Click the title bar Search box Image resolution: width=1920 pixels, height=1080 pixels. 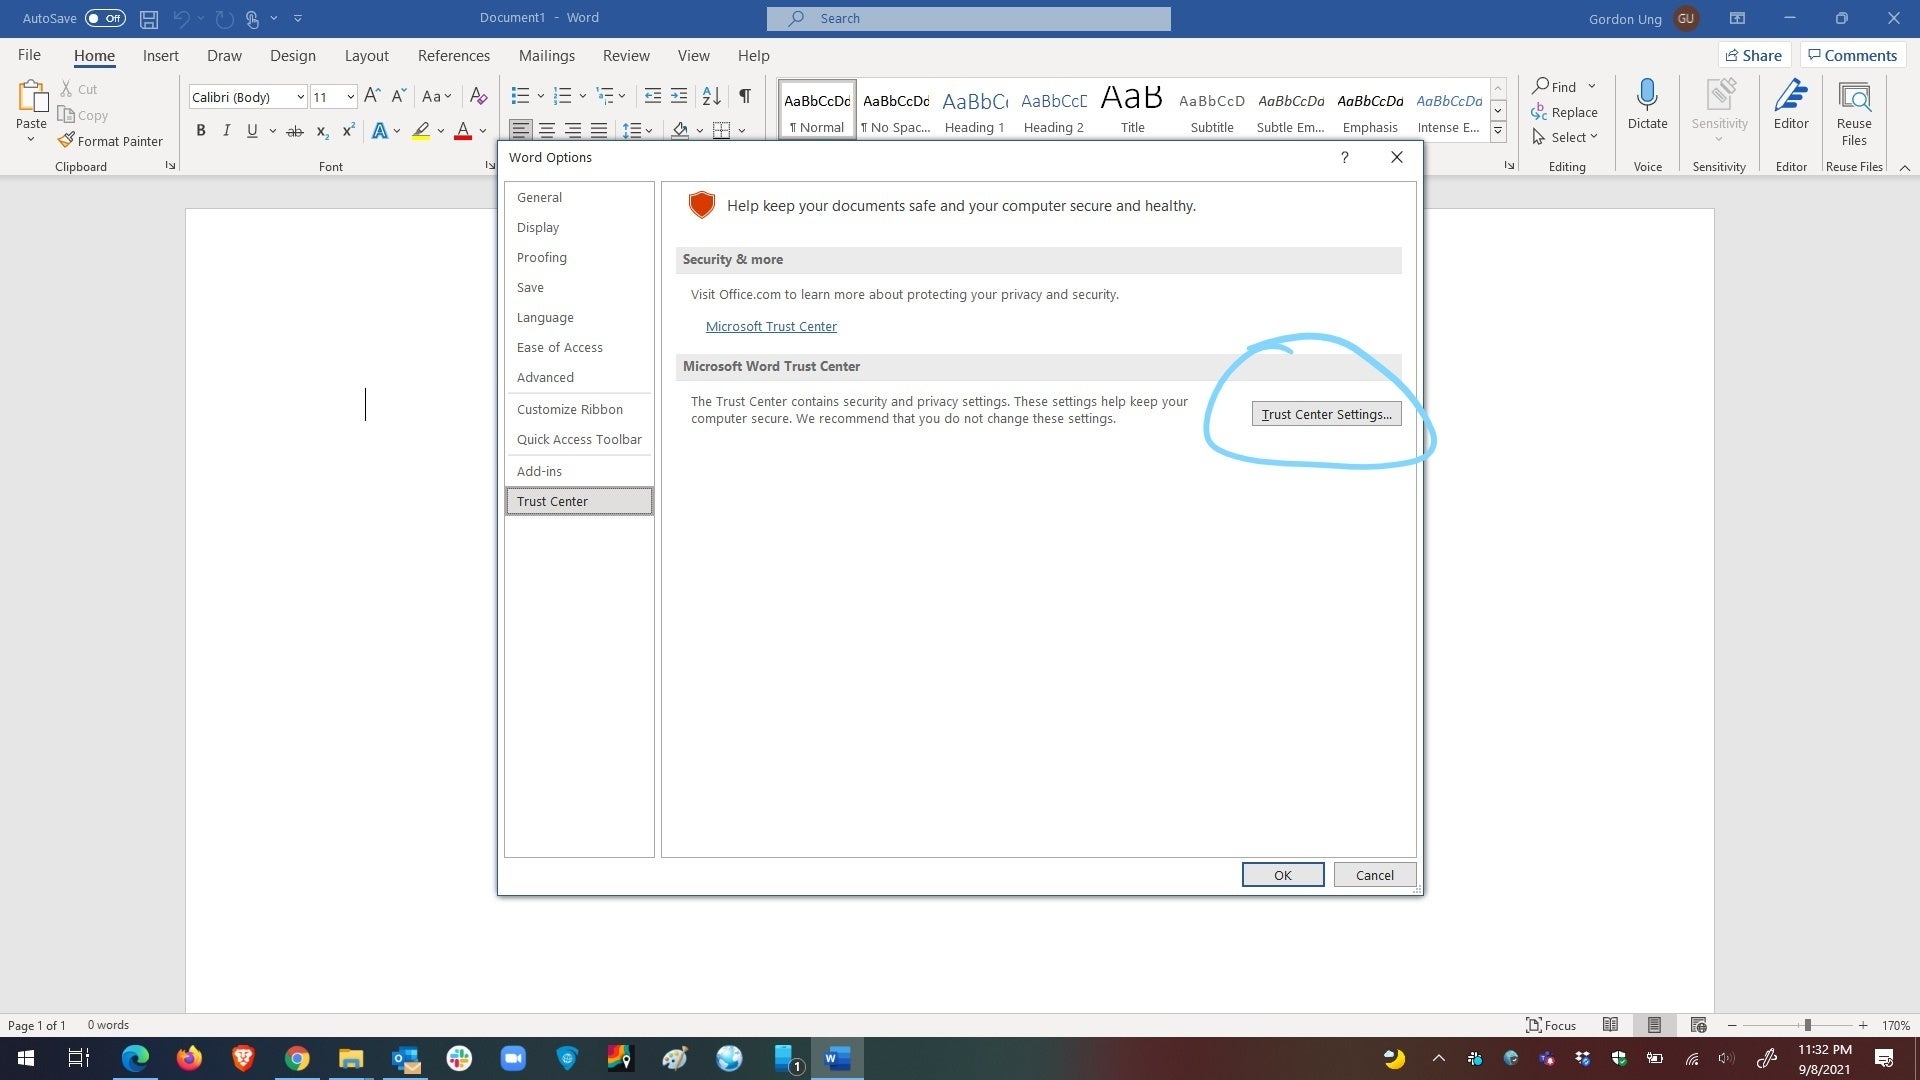click(x=968, y=18)
